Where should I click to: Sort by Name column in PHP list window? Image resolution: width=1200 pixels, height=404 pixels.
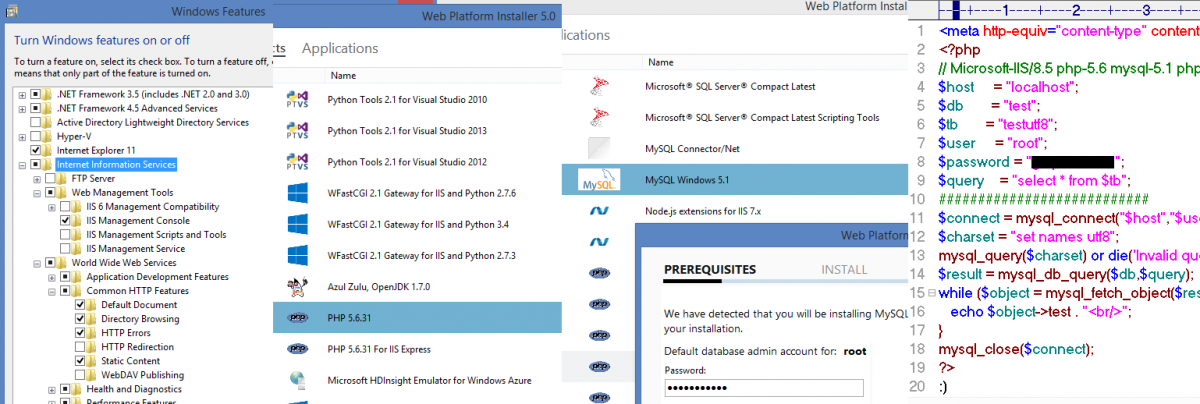coord(343,75)
